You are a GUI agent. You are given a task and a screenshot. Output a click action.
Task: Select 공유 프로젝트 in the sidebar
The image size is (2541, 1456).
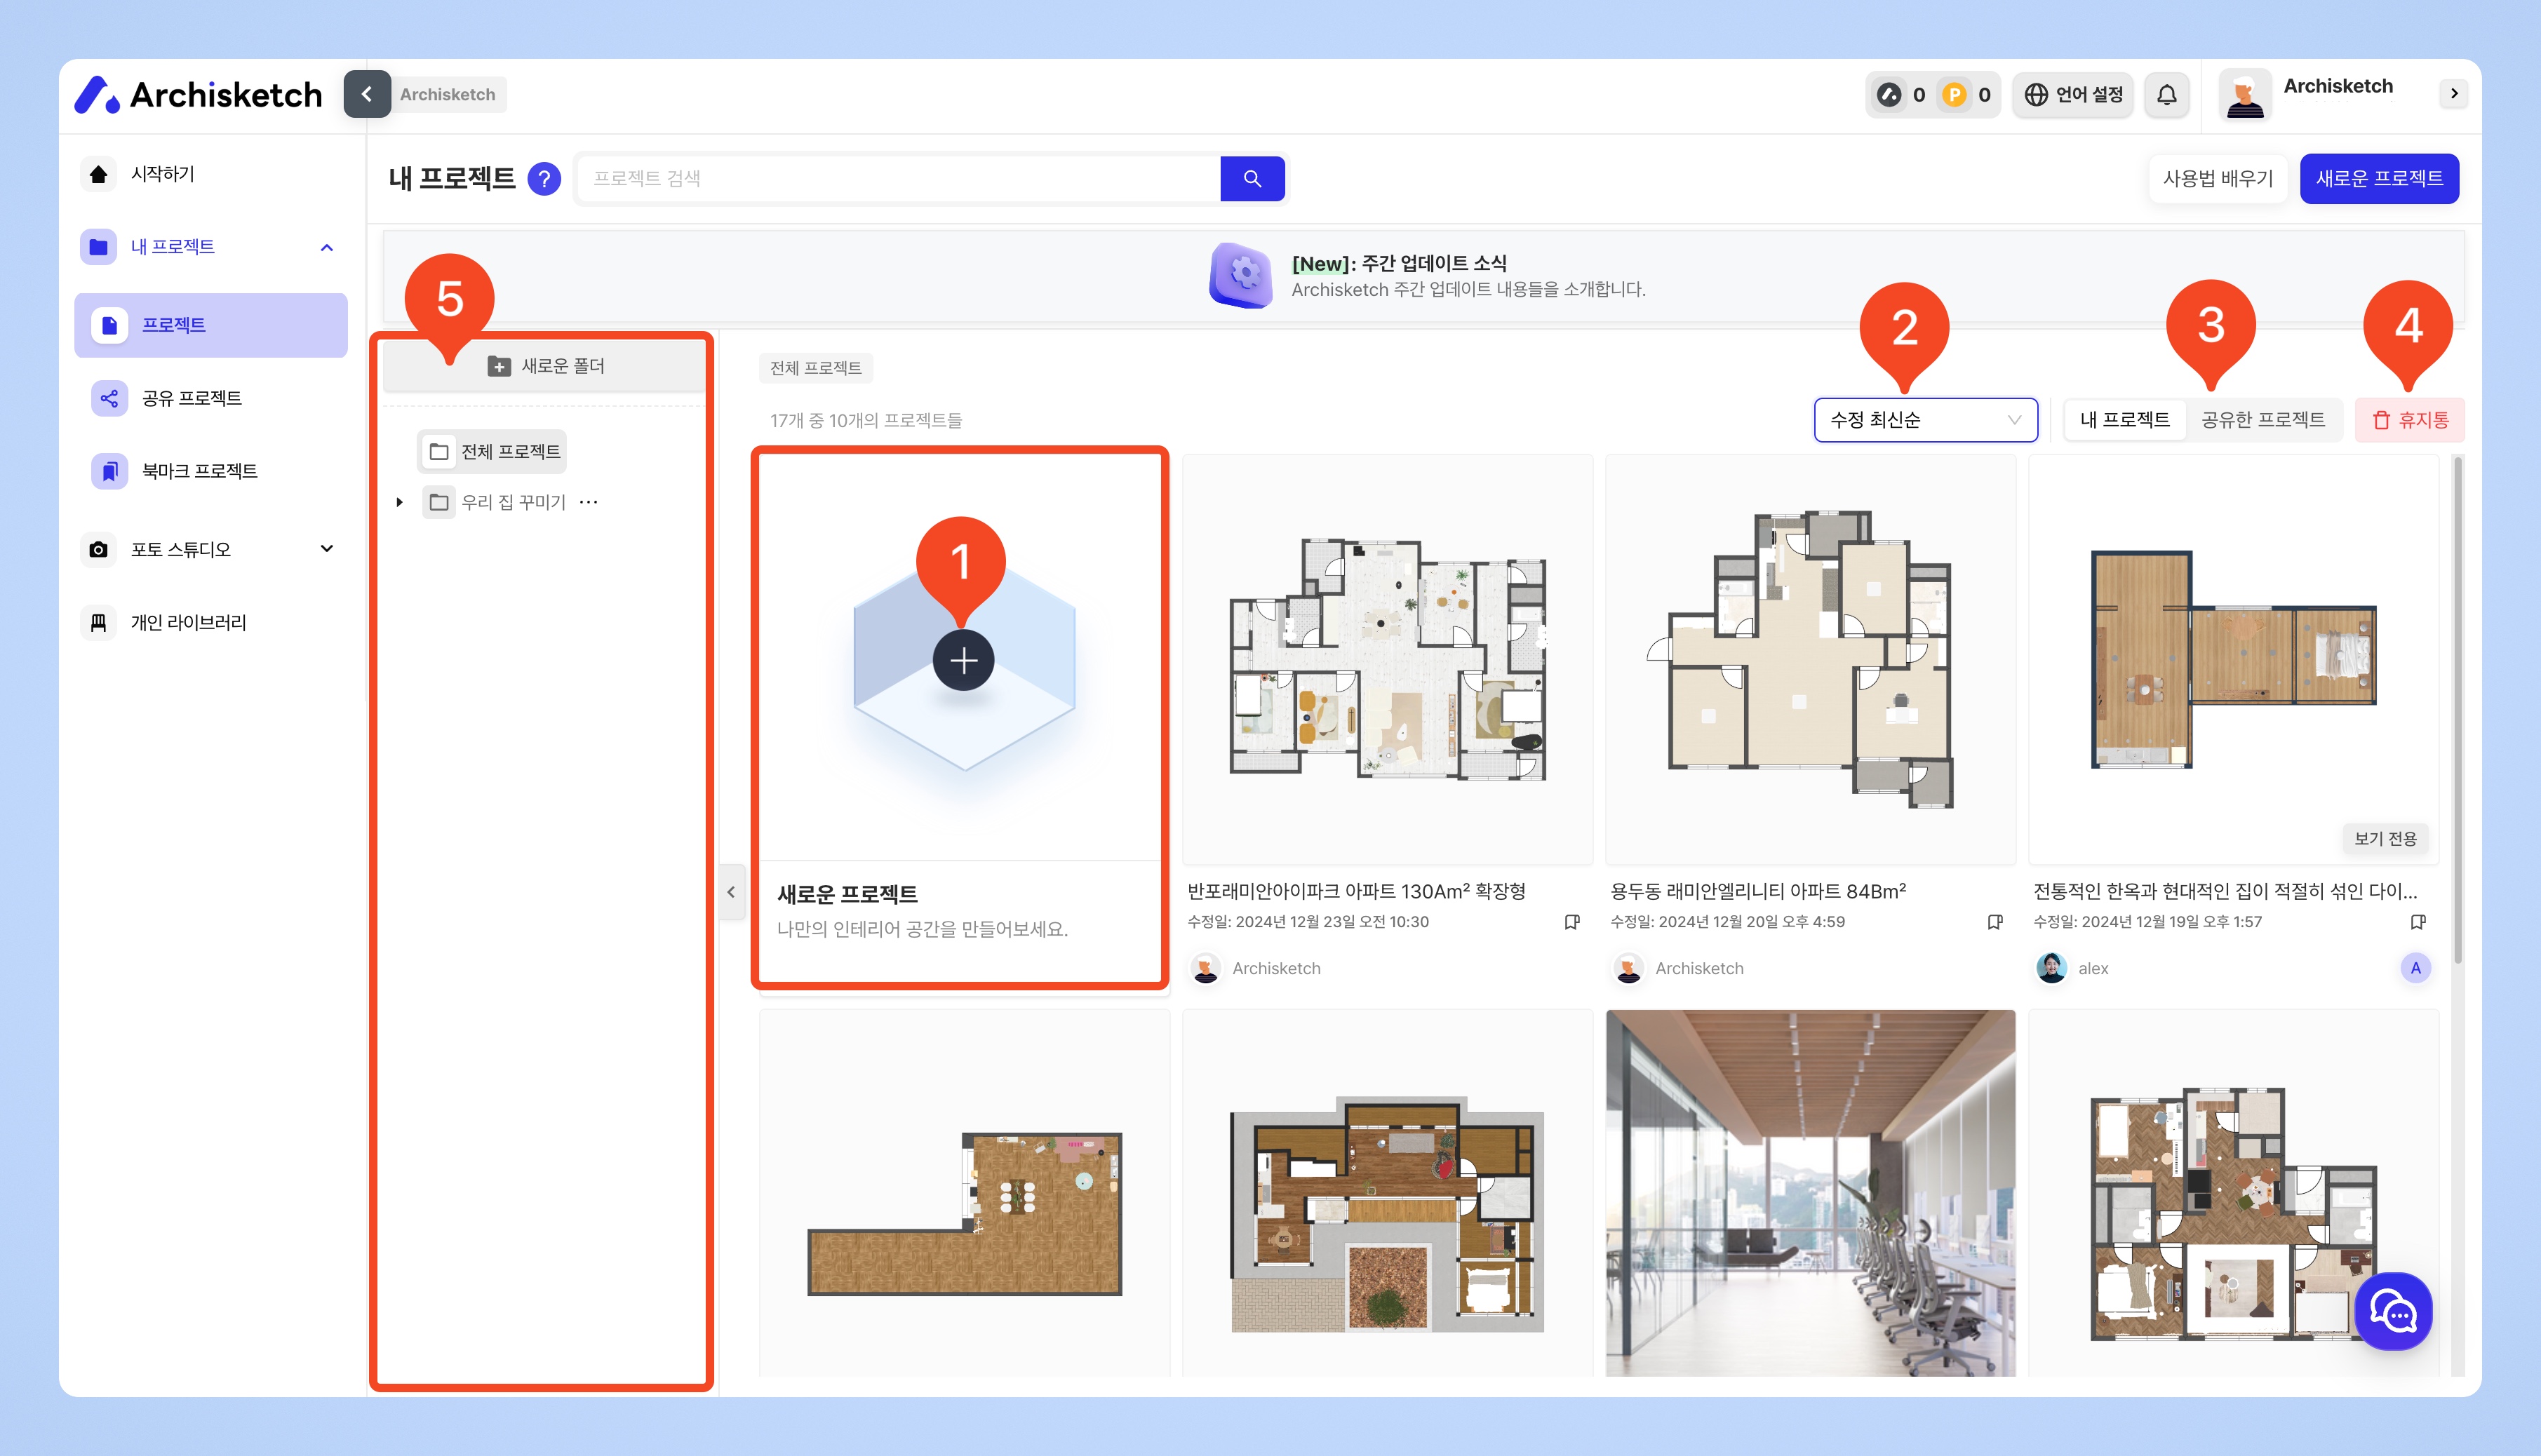[x=191, y=398]
